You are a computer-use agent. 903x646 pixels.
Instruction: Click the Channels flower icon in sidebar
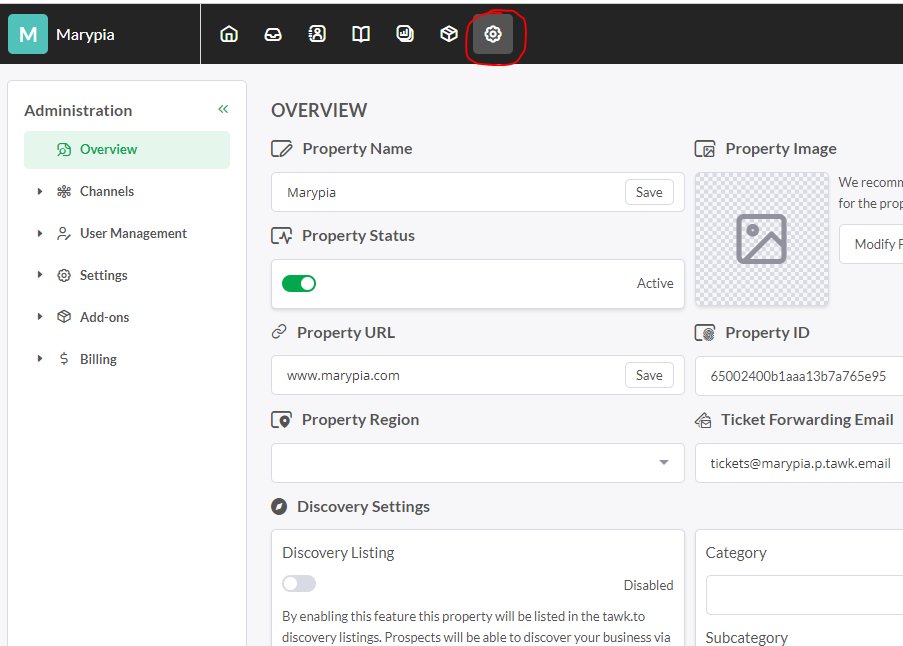click(x=64, y=191)
